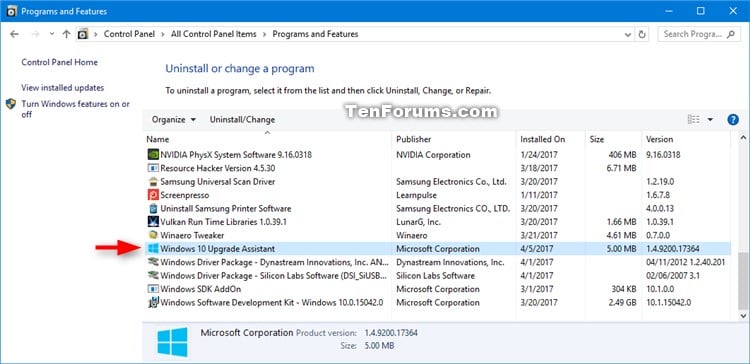This screenshot has height=364, width=750.
Task: Click the 406 MB size cell
Action: tap(622, 154)
